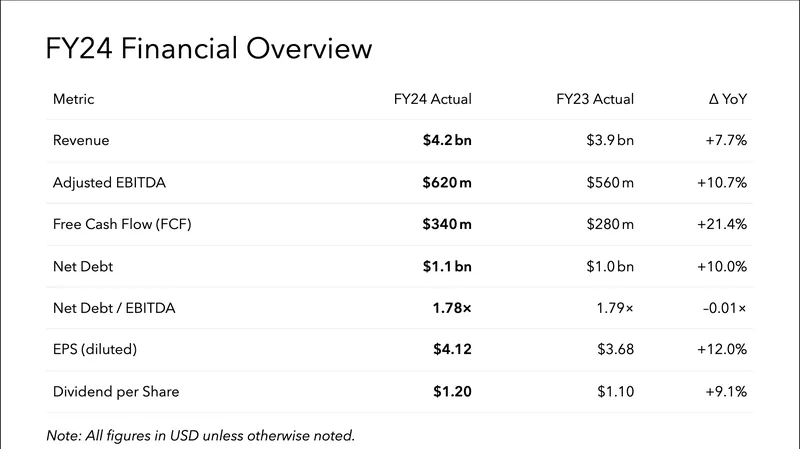This screenshot has height=449, width=800.
Task: Select the Metric column header
Action: (x=74, y=99)
